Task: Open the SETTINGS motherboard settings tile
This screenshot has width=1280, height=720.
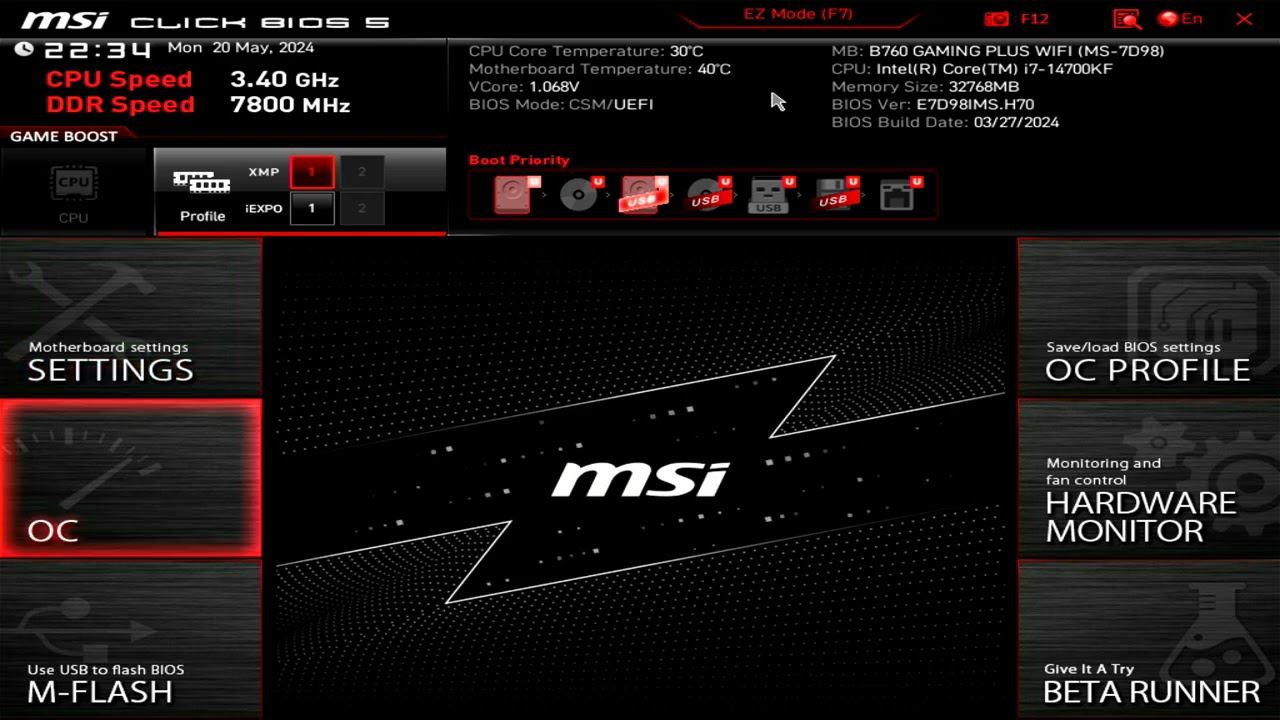Action: [131, 318]
